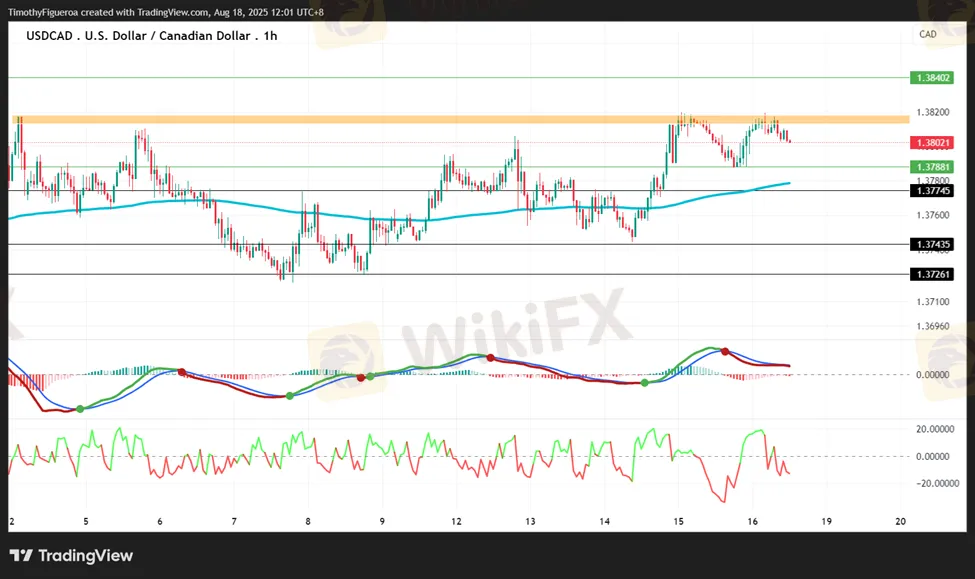Select the green 1.38402 price level label

(931, 77)
